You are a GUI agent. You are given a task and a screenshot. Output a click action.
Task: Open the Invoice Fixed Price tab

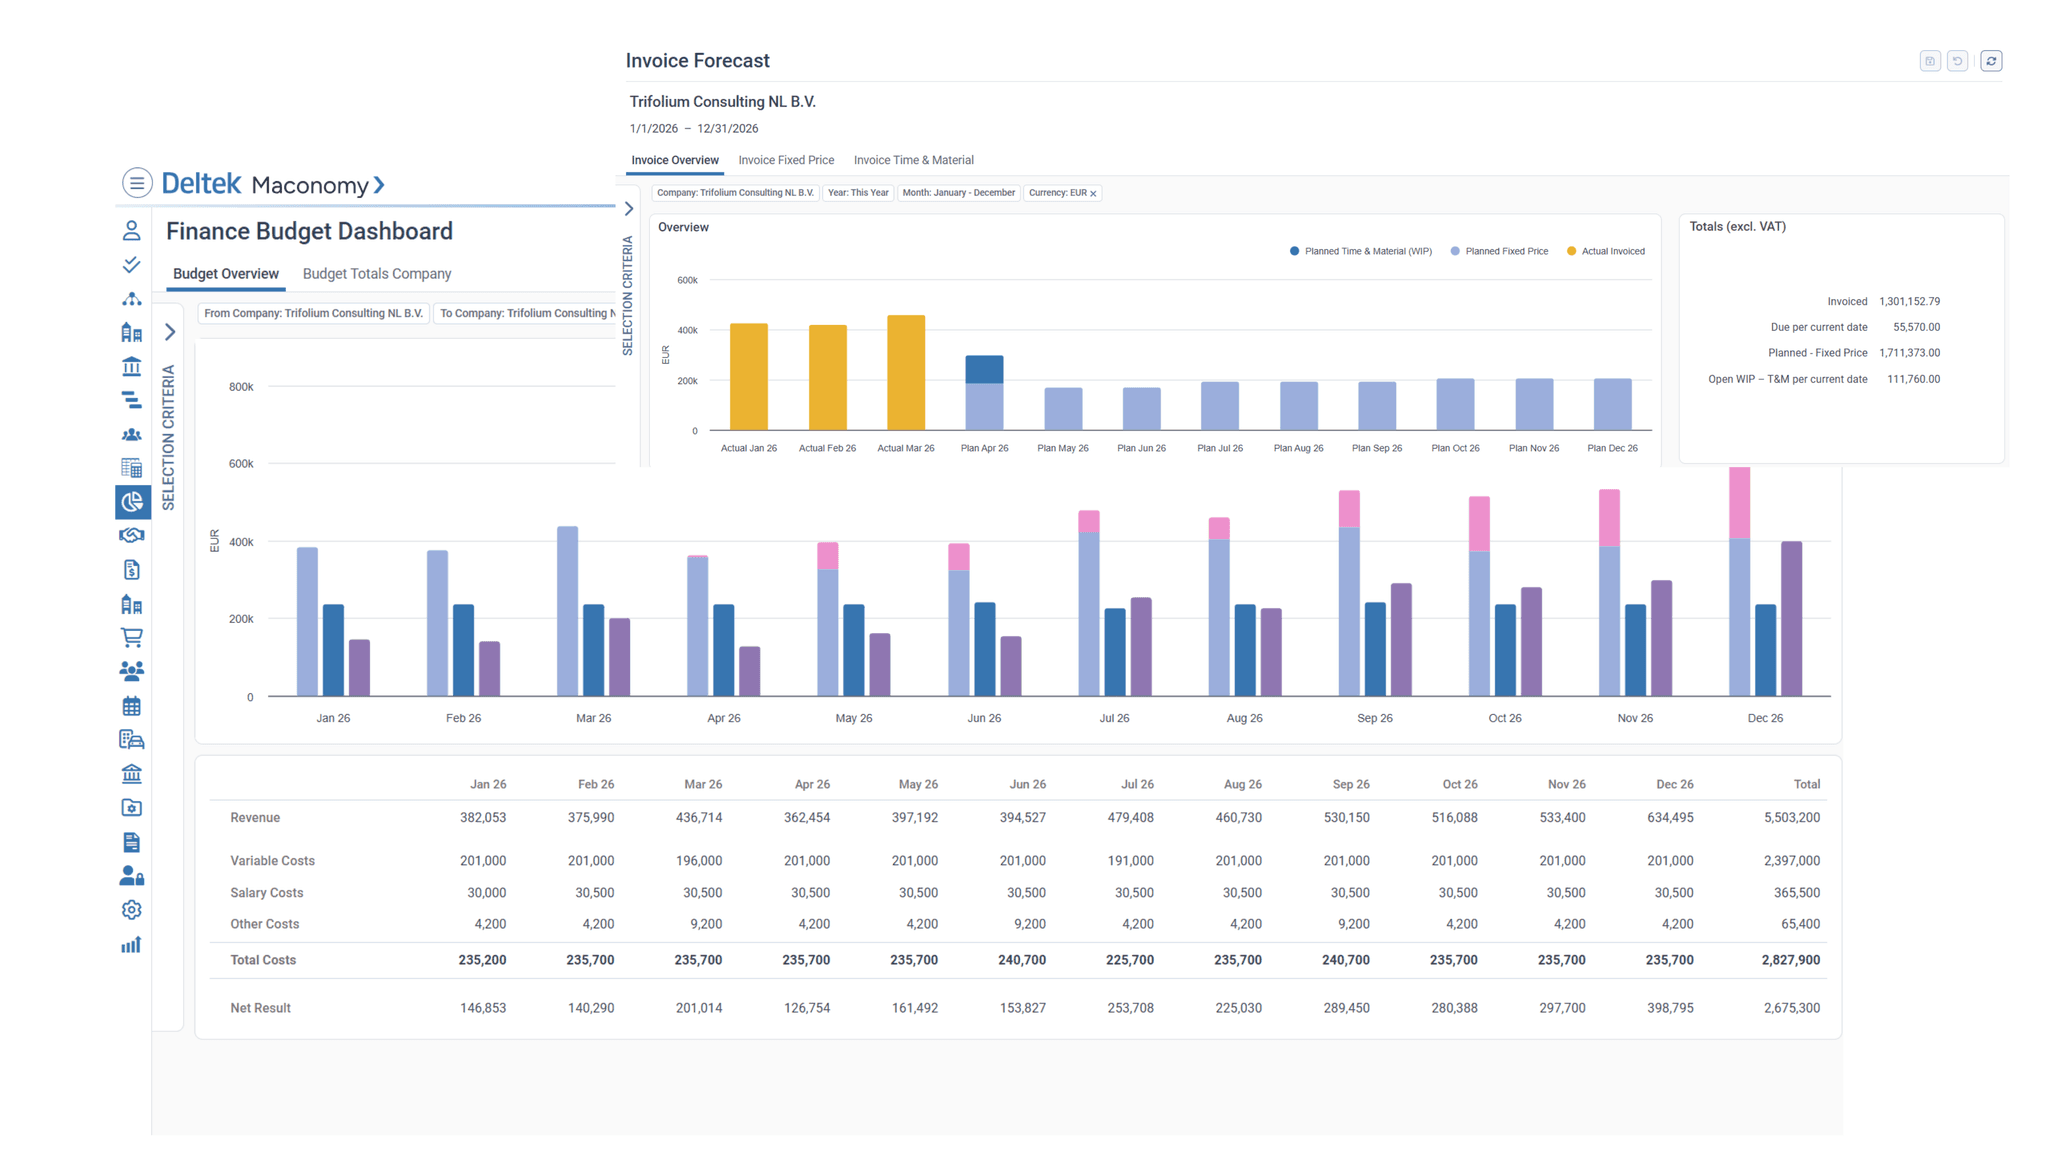785,160
